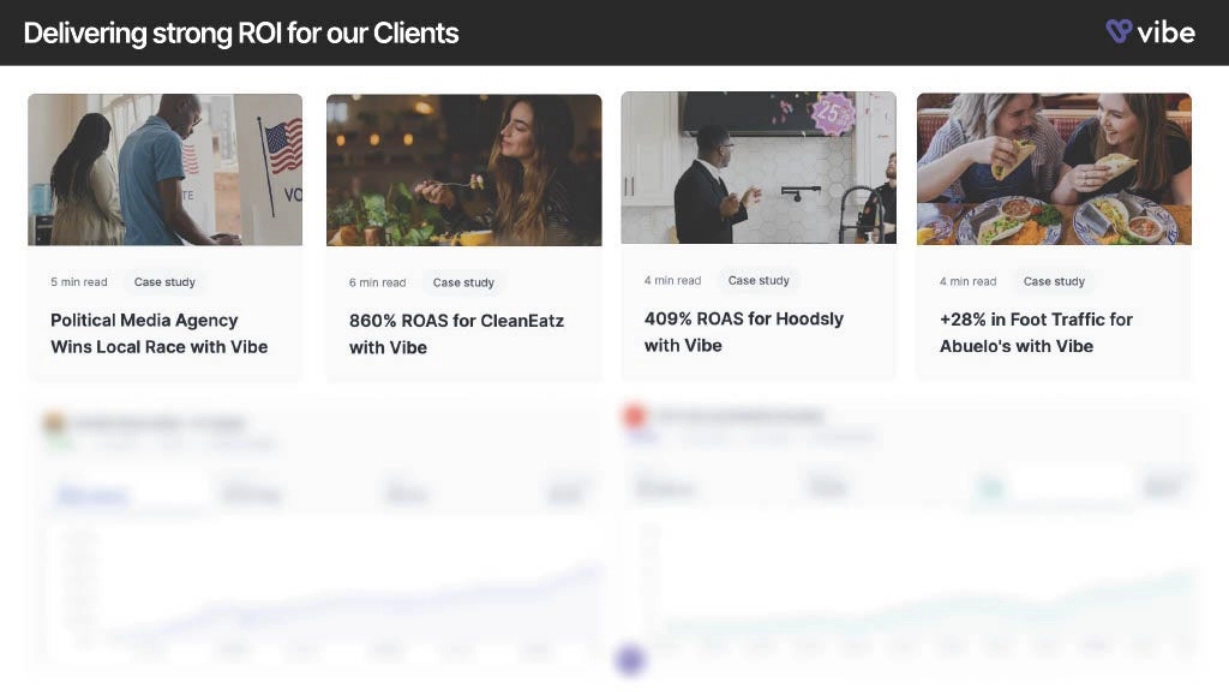Click the blurred red circle icon above right chart
1229x692 pixels.
[634, 416]
